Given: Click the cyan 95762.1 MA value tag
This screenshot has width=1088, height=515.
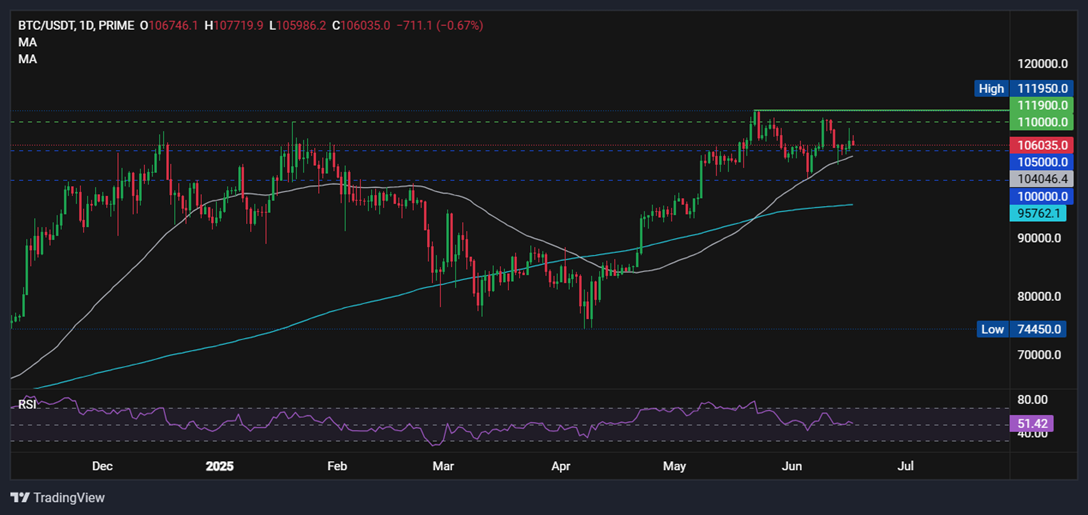Looking at the screenshot, I should coord(1037,214).
